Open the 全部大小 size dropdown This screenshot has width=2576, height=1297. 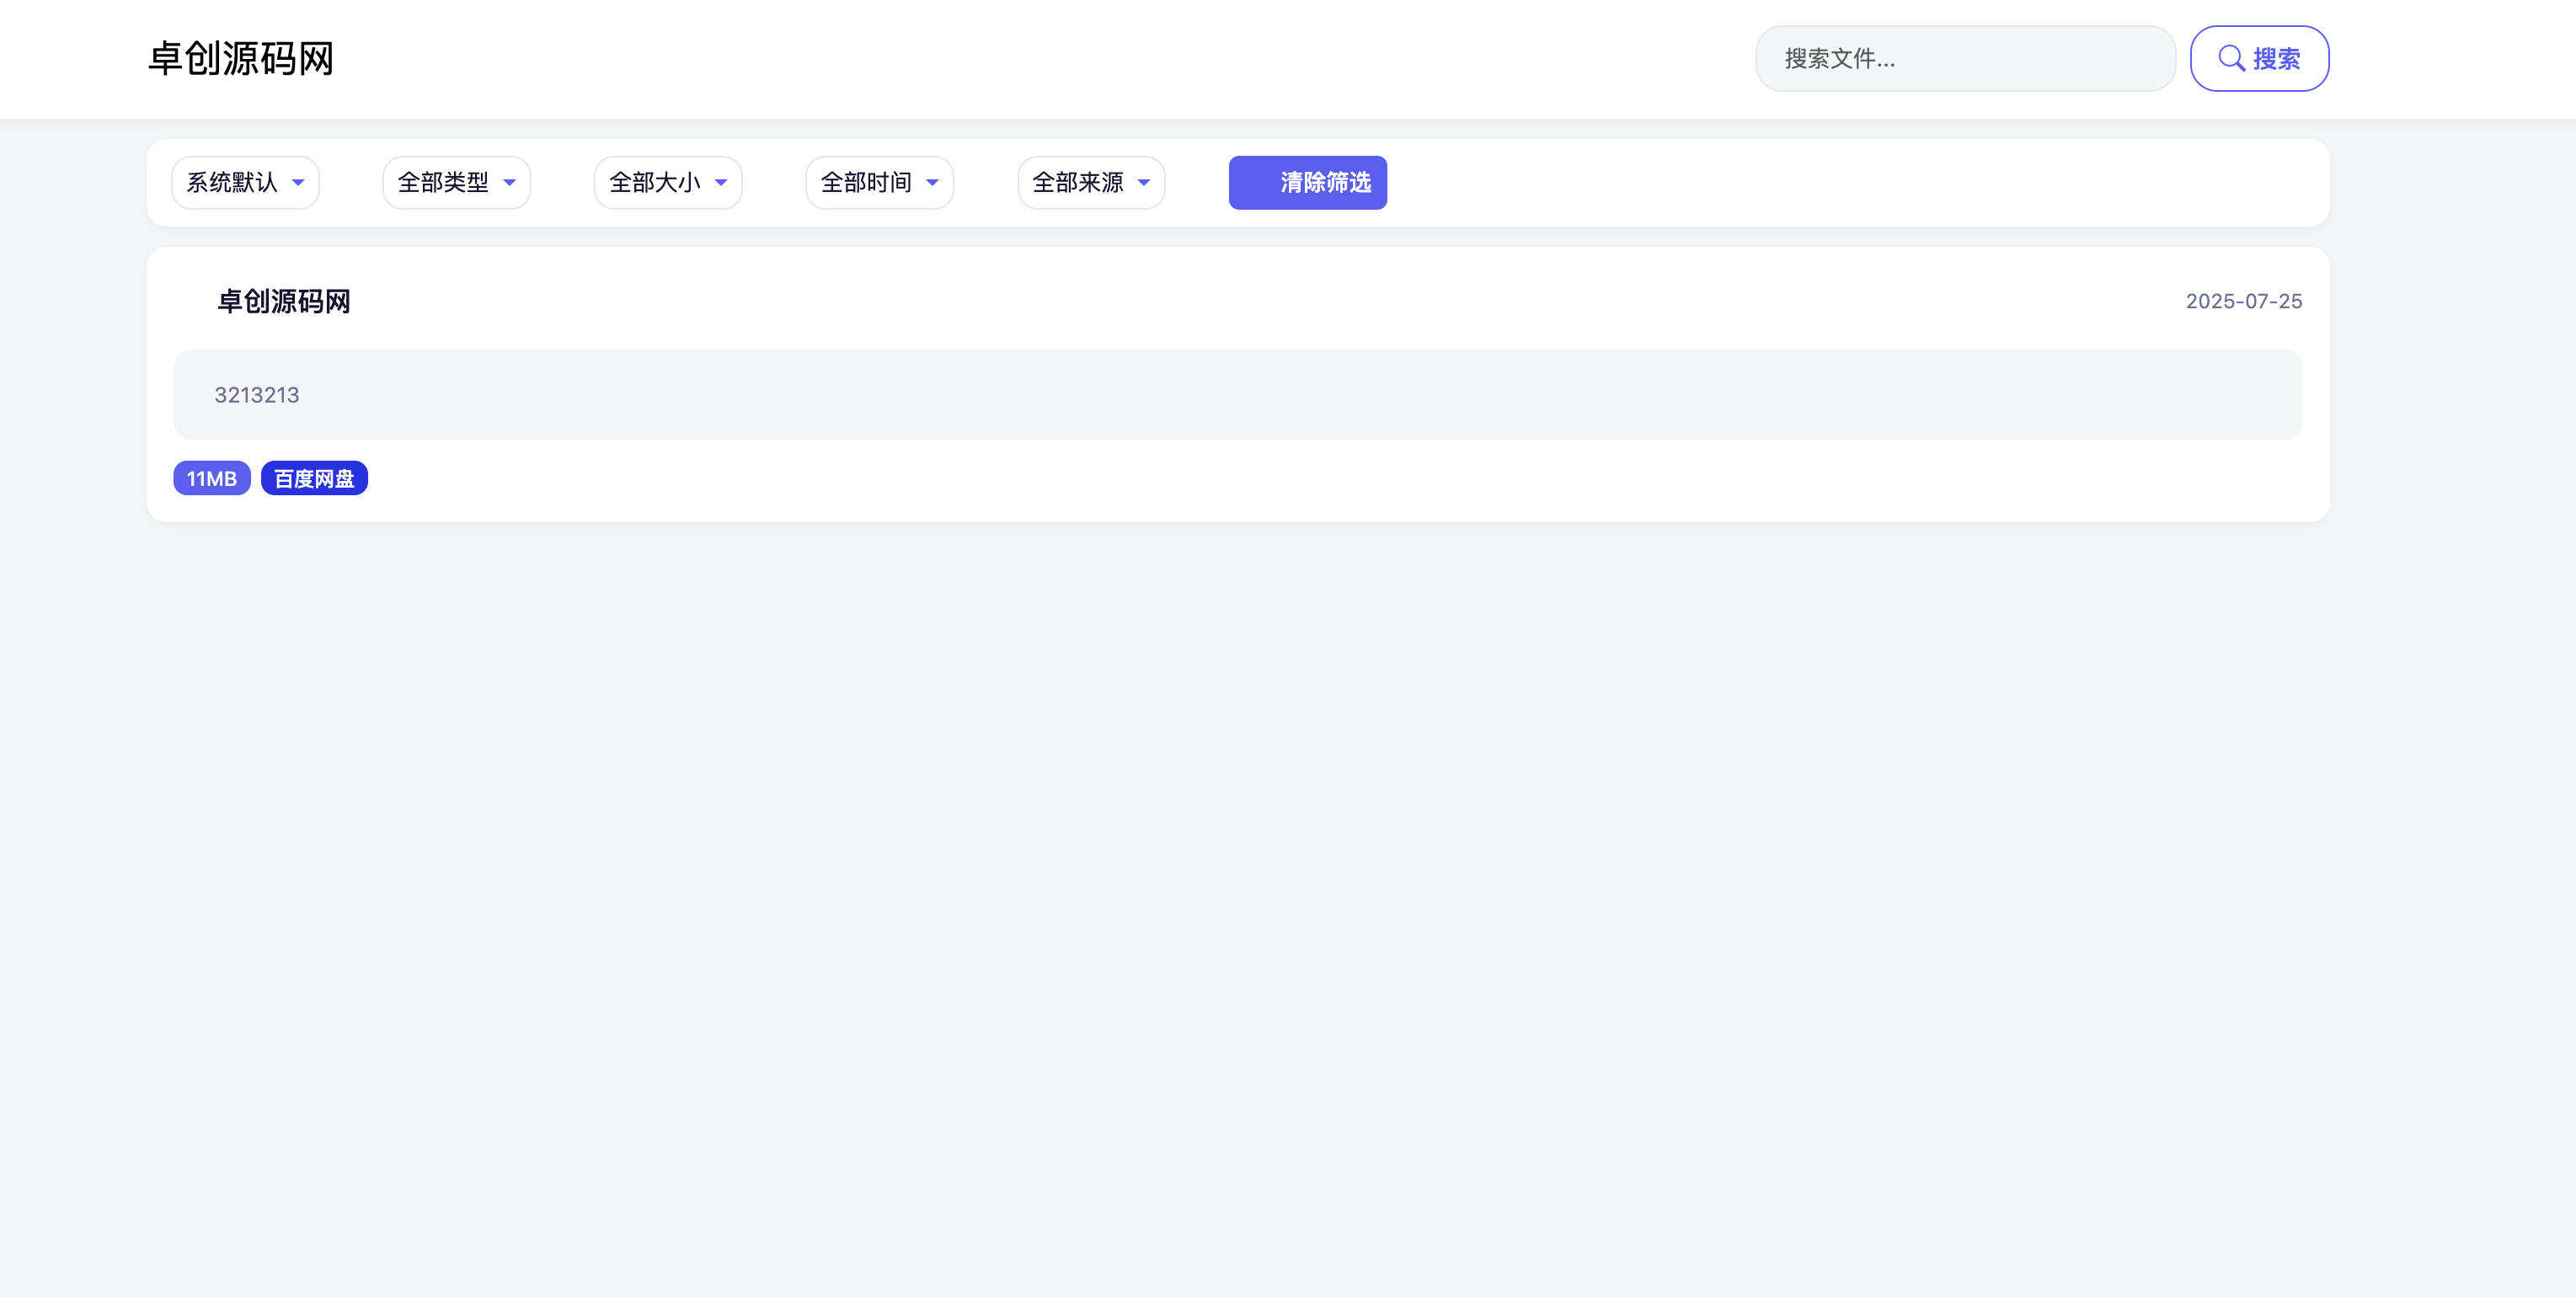point(667,183)
